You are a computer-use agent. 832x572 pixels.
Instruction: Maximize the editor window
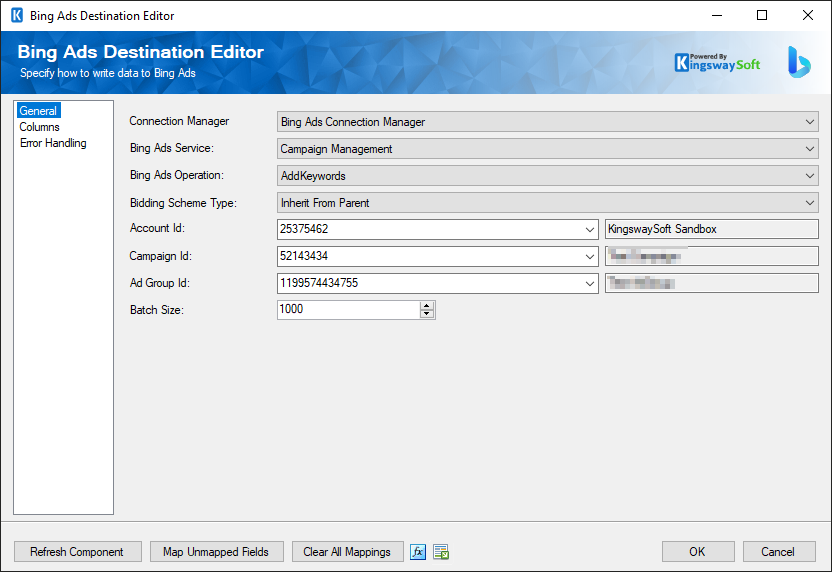(762, 15)
